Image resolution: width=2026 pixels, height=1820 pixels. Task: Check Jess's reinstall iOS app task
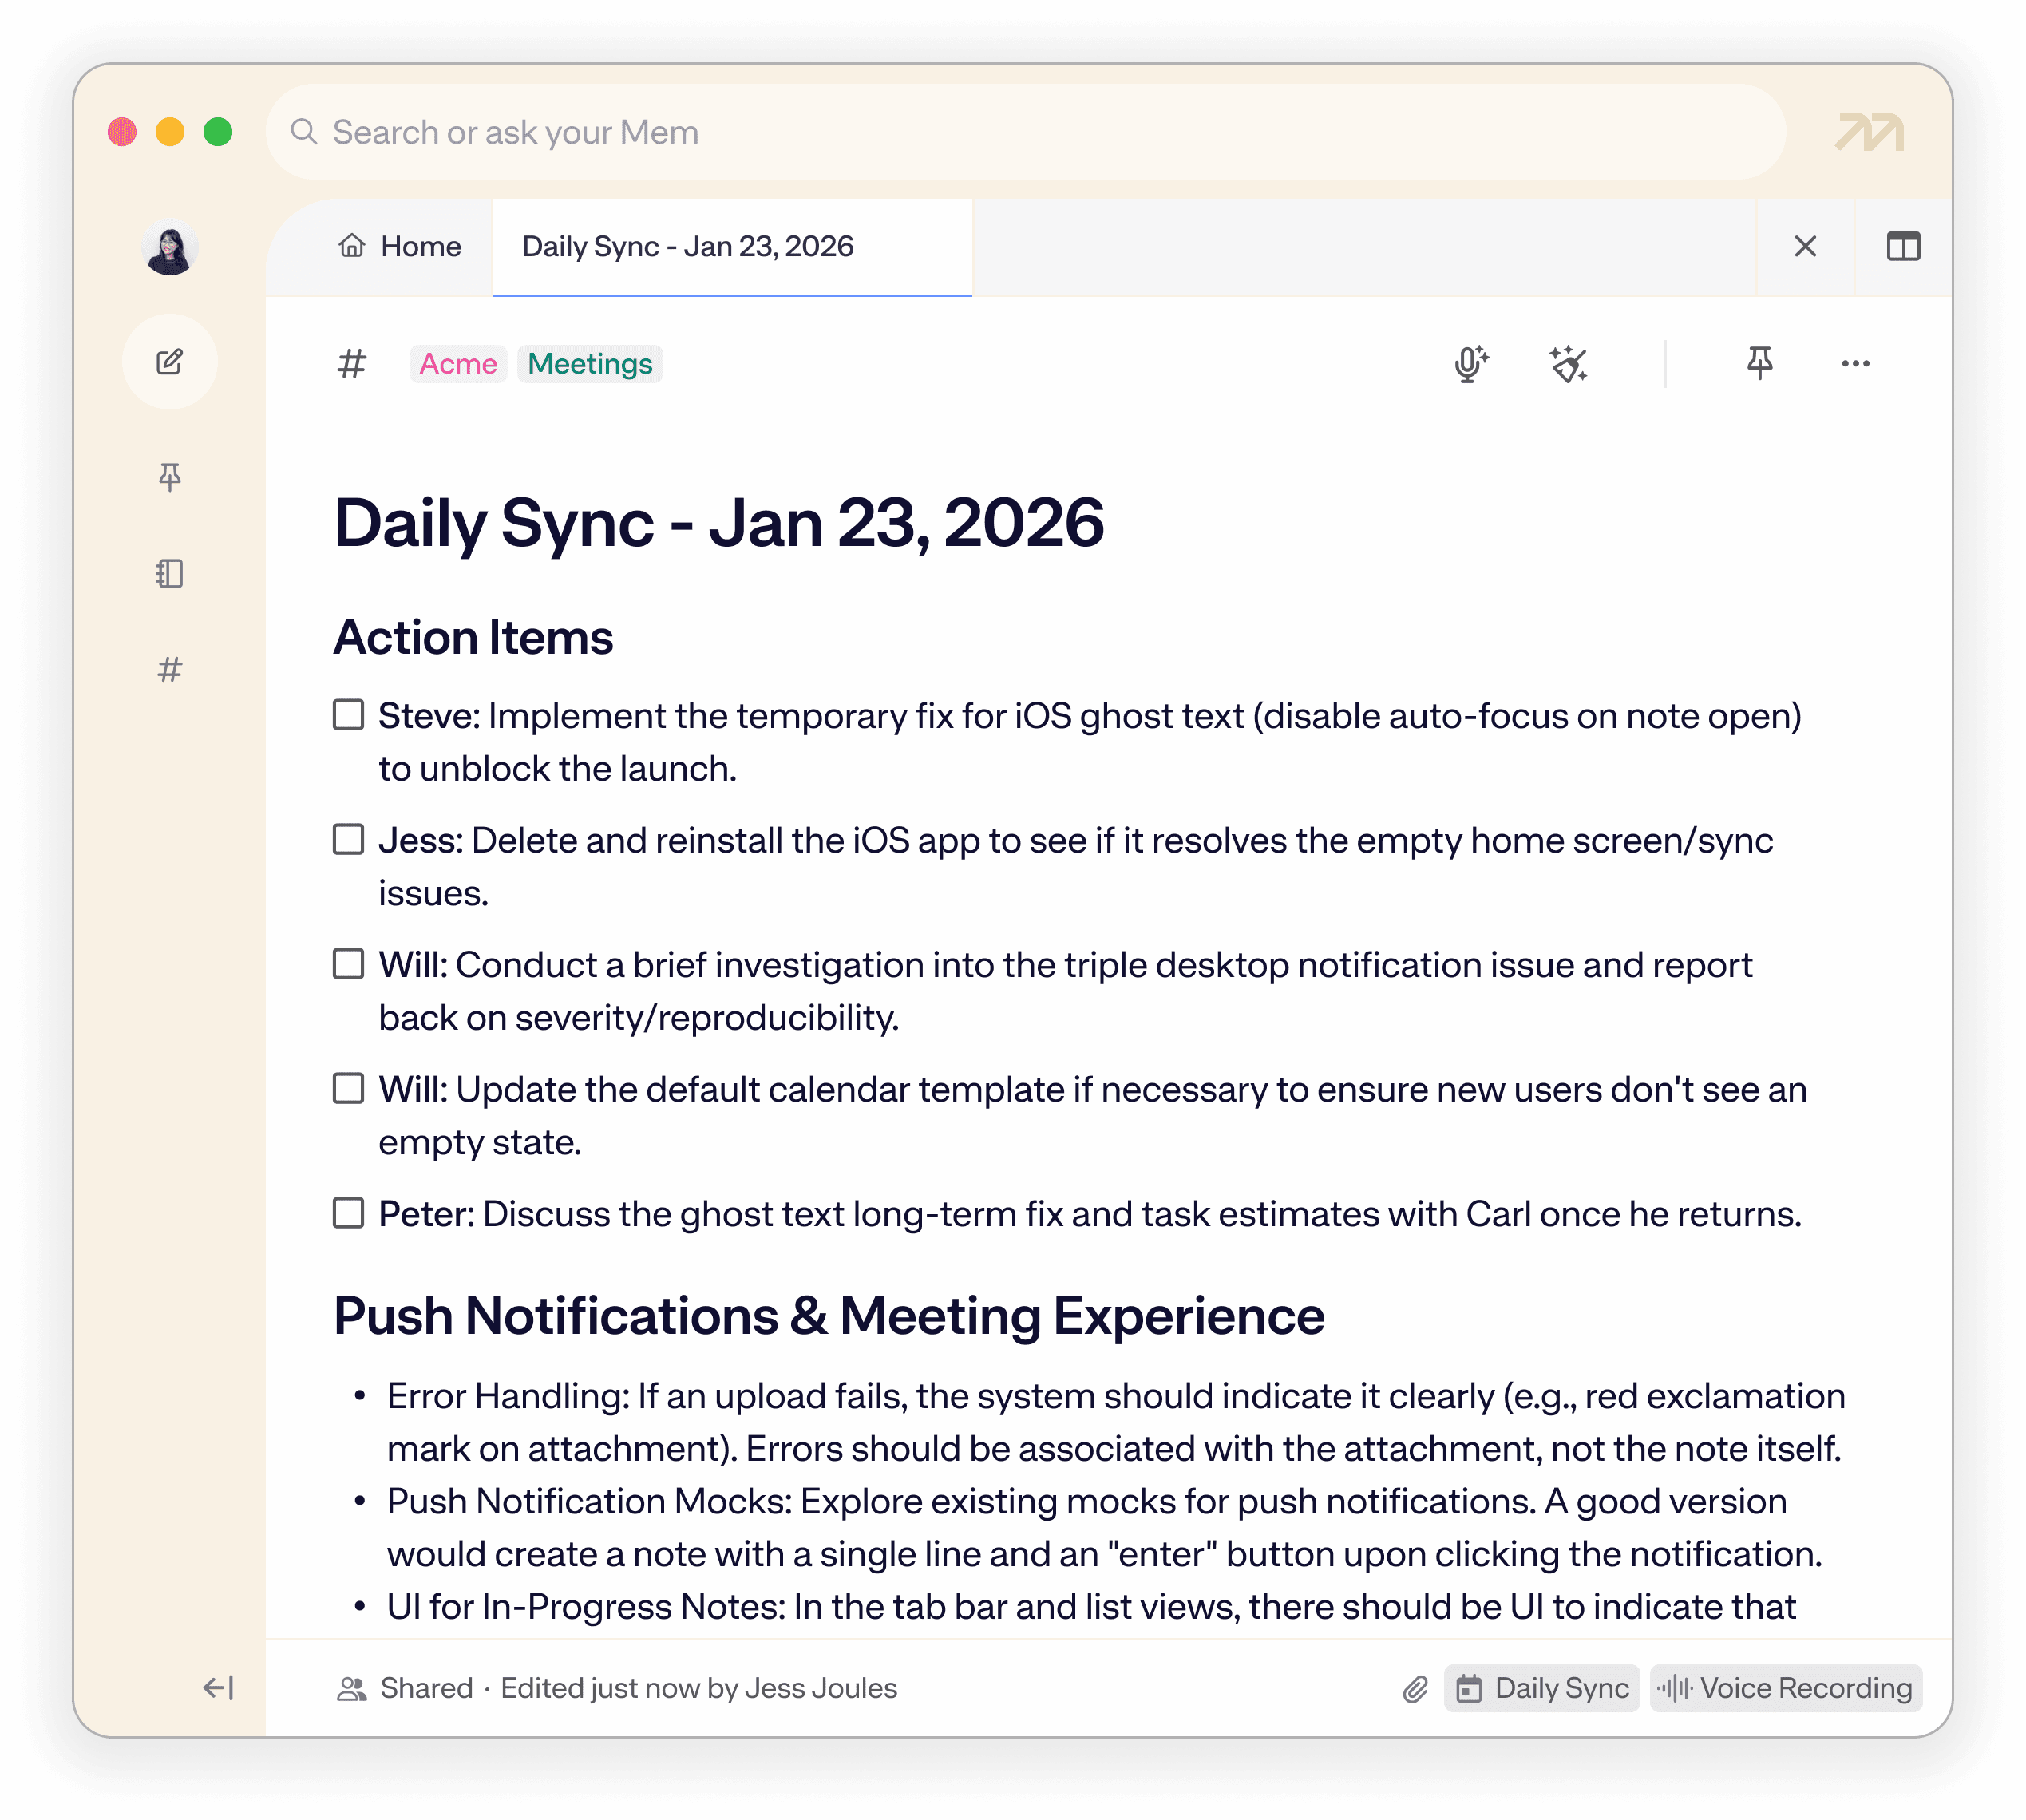pyautogui.click(x=348, y=839)
